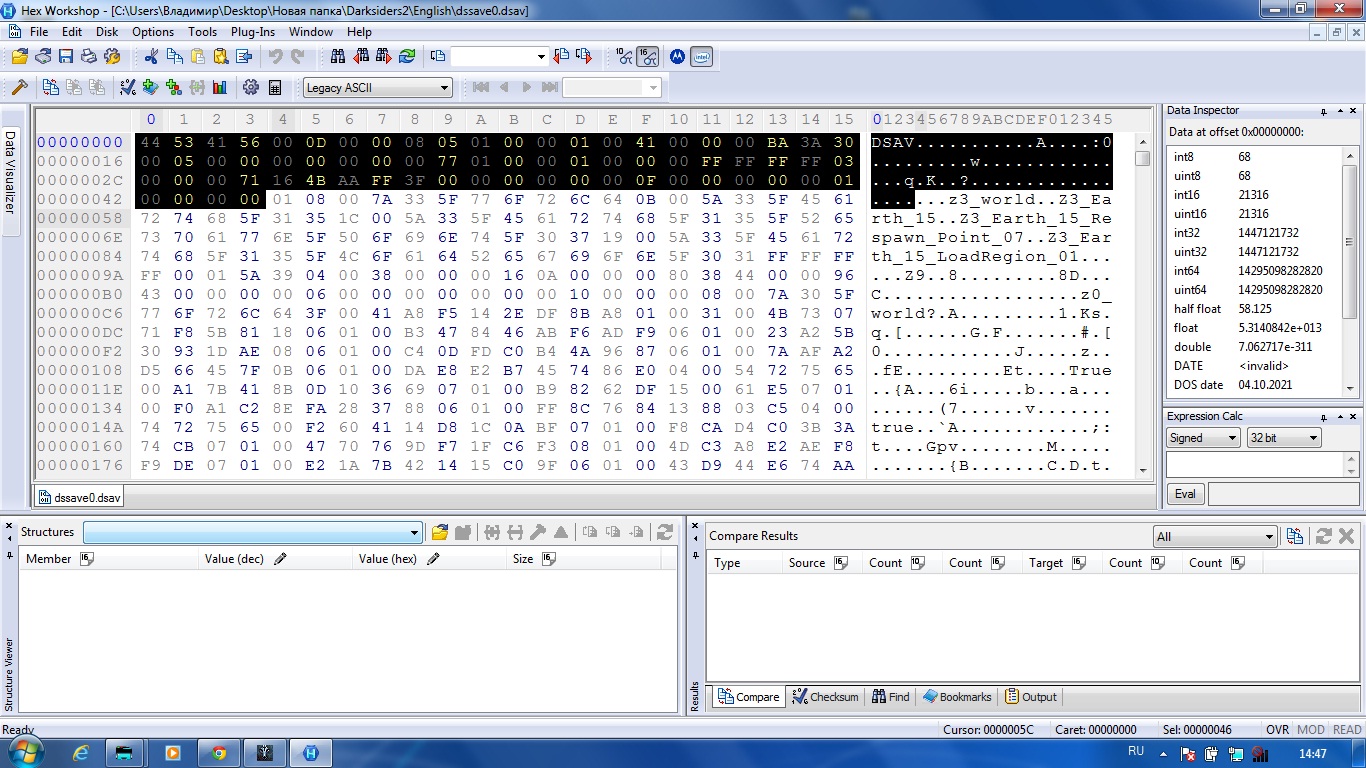The height and width of the screenshot is (768, 1366).
Task: Click the Paste Special icon
Action: coord(220,57)
